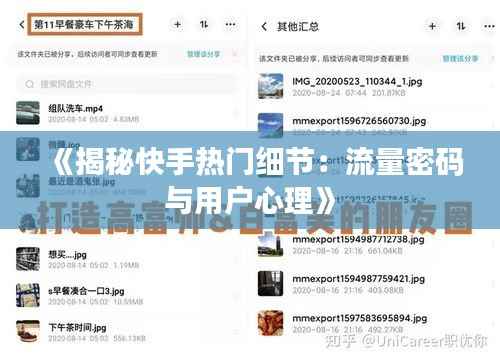Select the file name mmexport1594987712738.jpg
500x361 pixels.
(358, 239)
